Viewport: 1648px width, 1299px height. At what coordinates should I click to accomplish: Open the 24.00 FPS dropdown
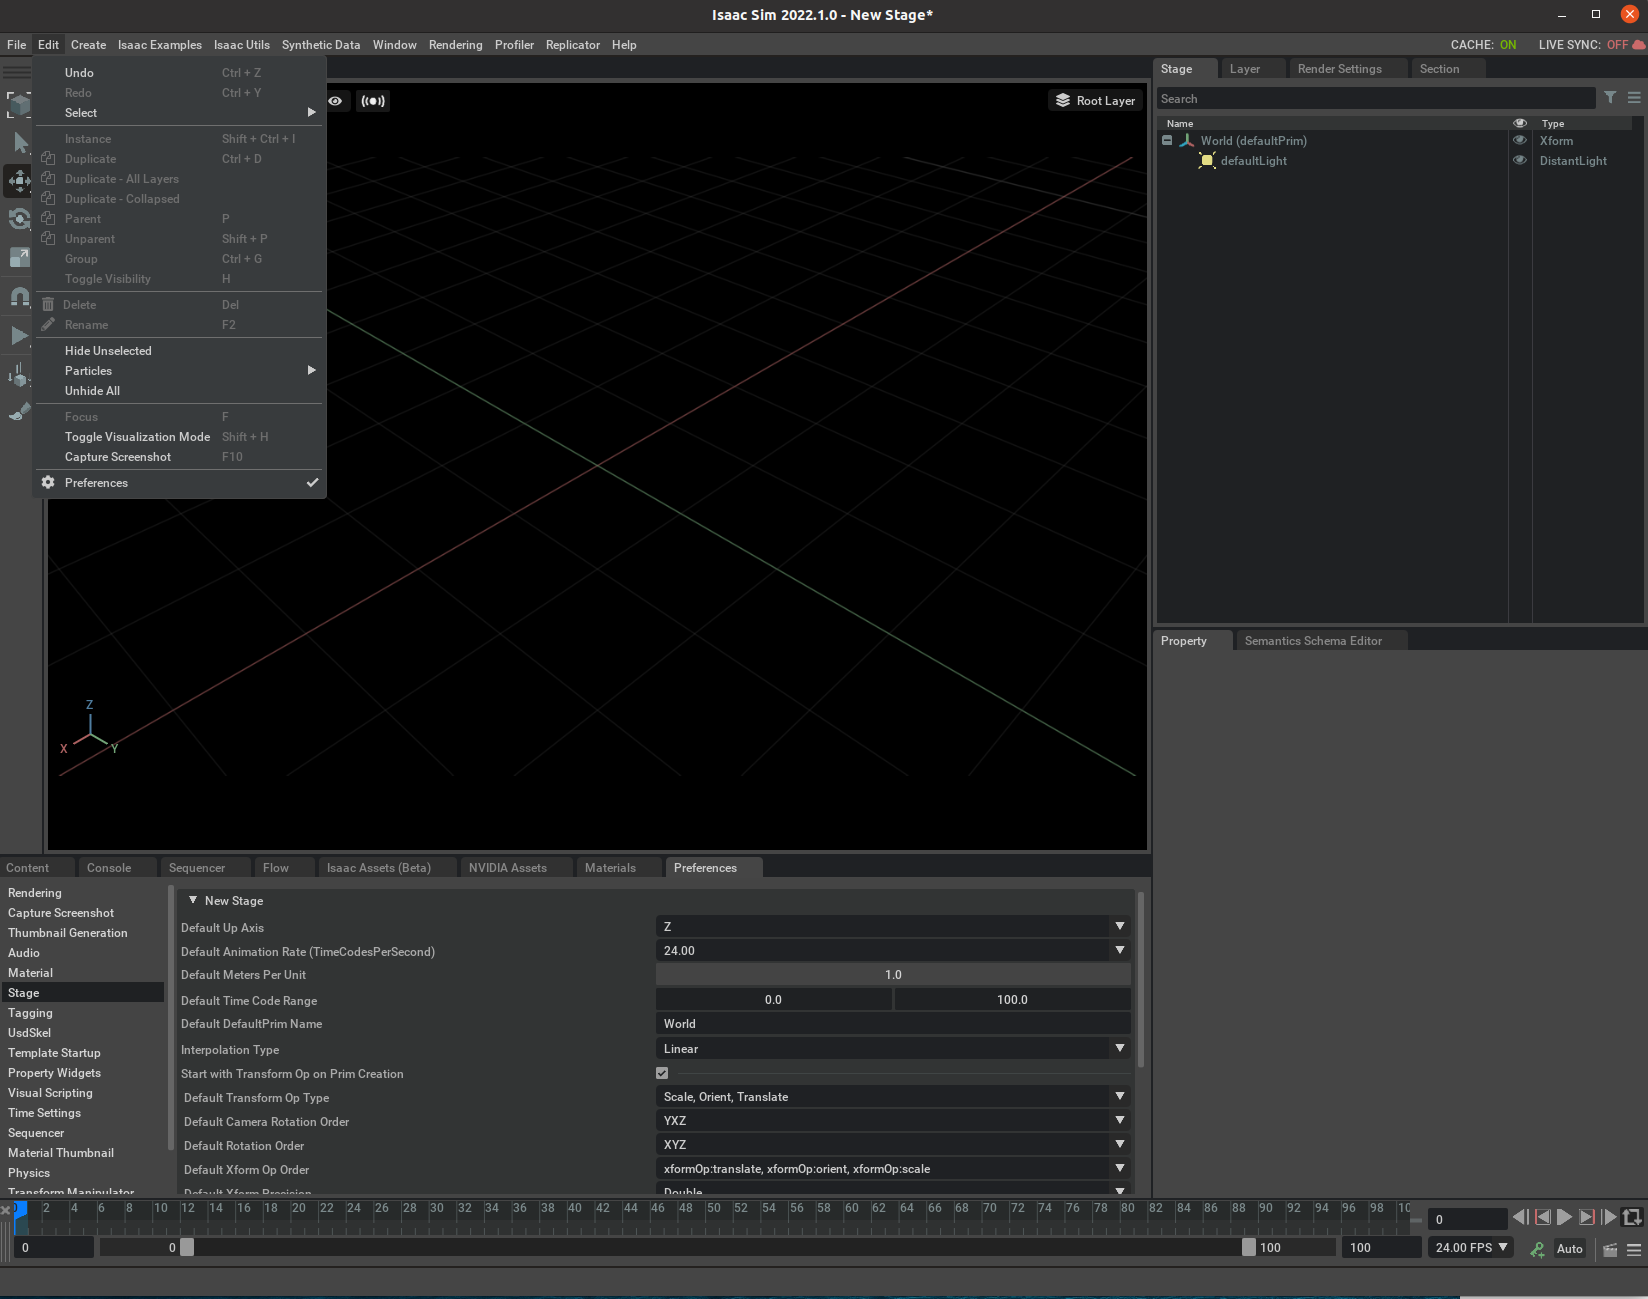coord(1471,1248)
